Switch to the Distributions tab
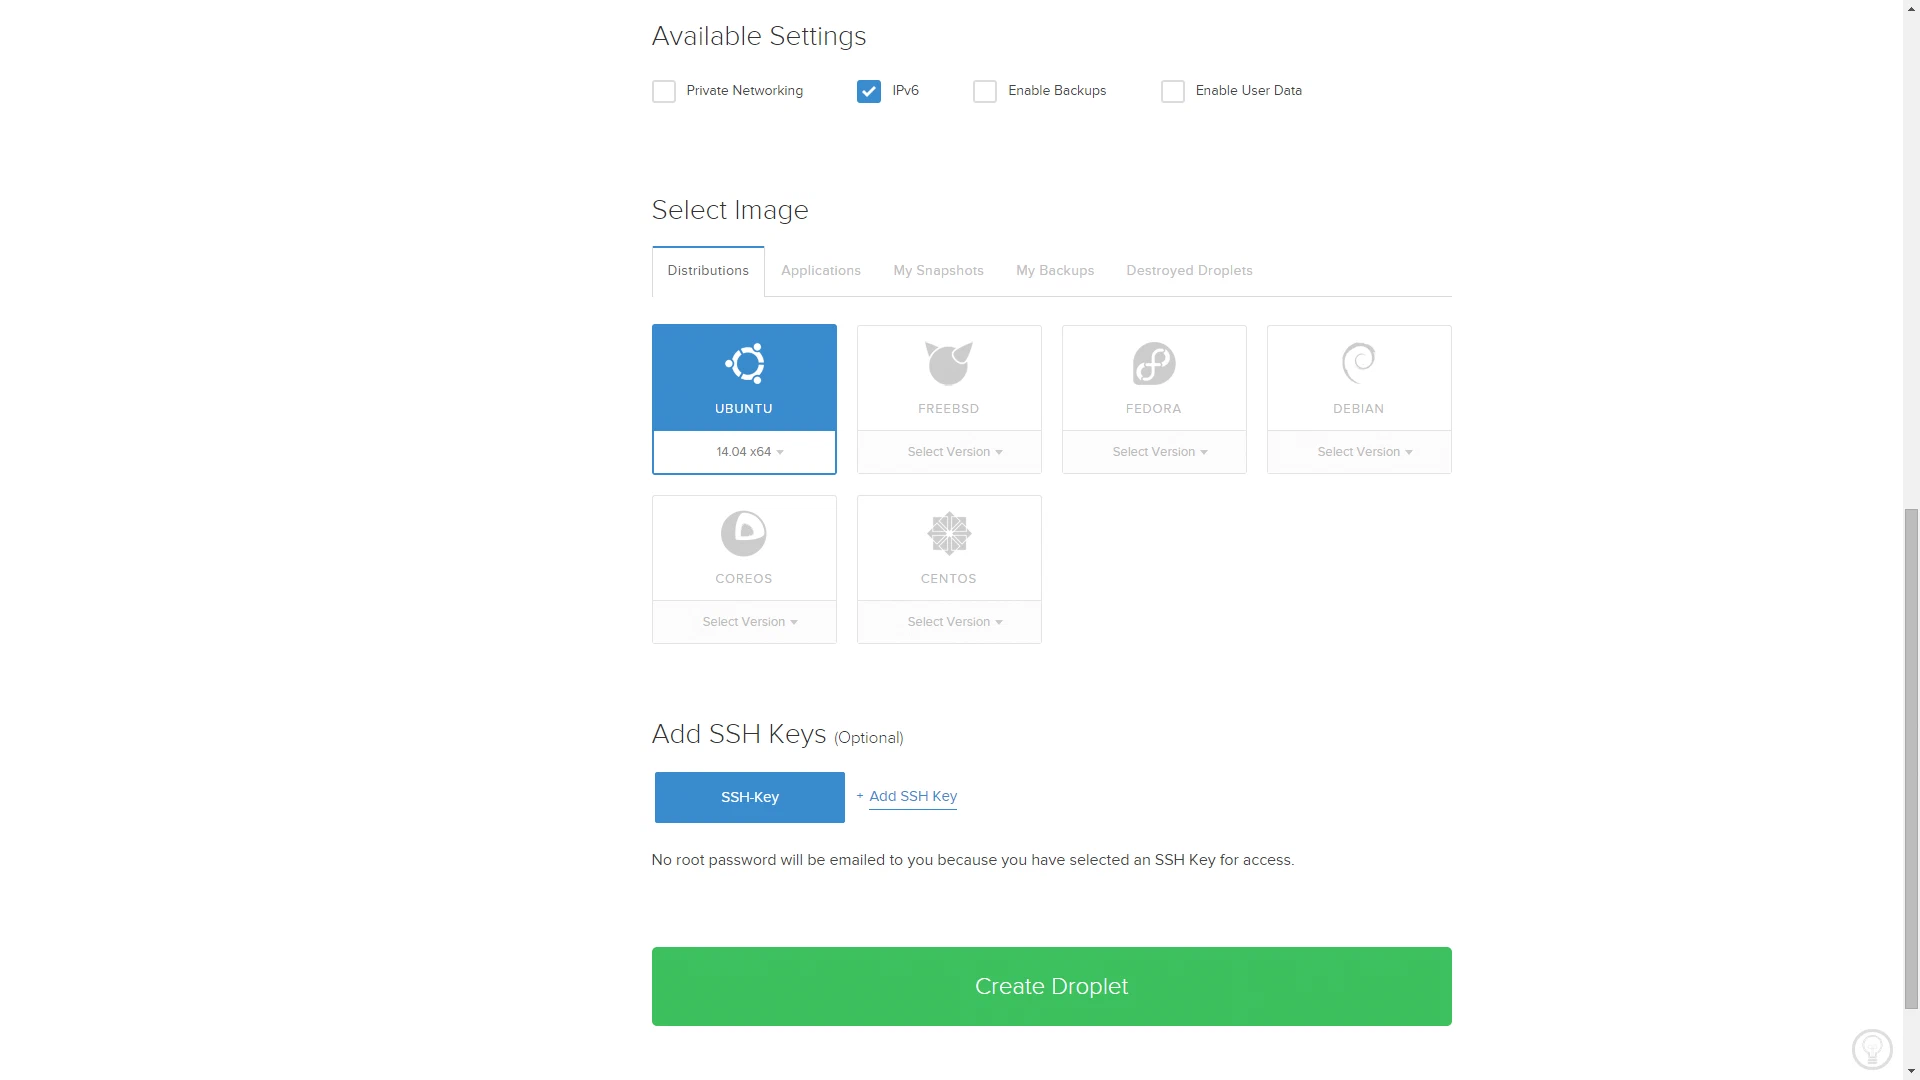1920x1080 pixels. (x=708, y=271)
